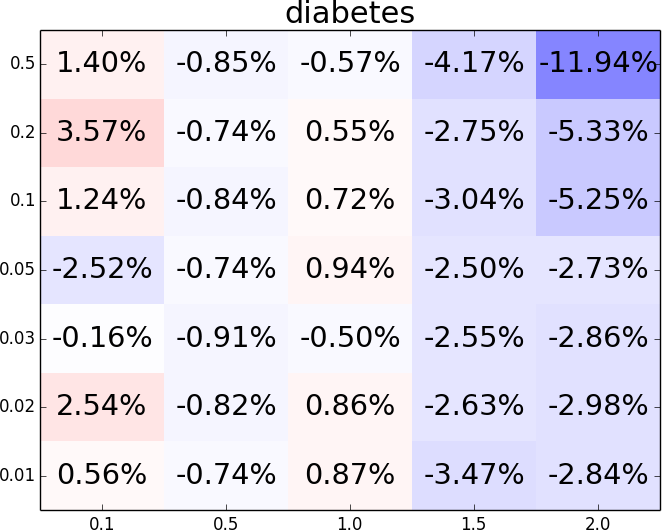Pick the cell showing -2.52%
662x530 pixels.
tap(101, 269)
